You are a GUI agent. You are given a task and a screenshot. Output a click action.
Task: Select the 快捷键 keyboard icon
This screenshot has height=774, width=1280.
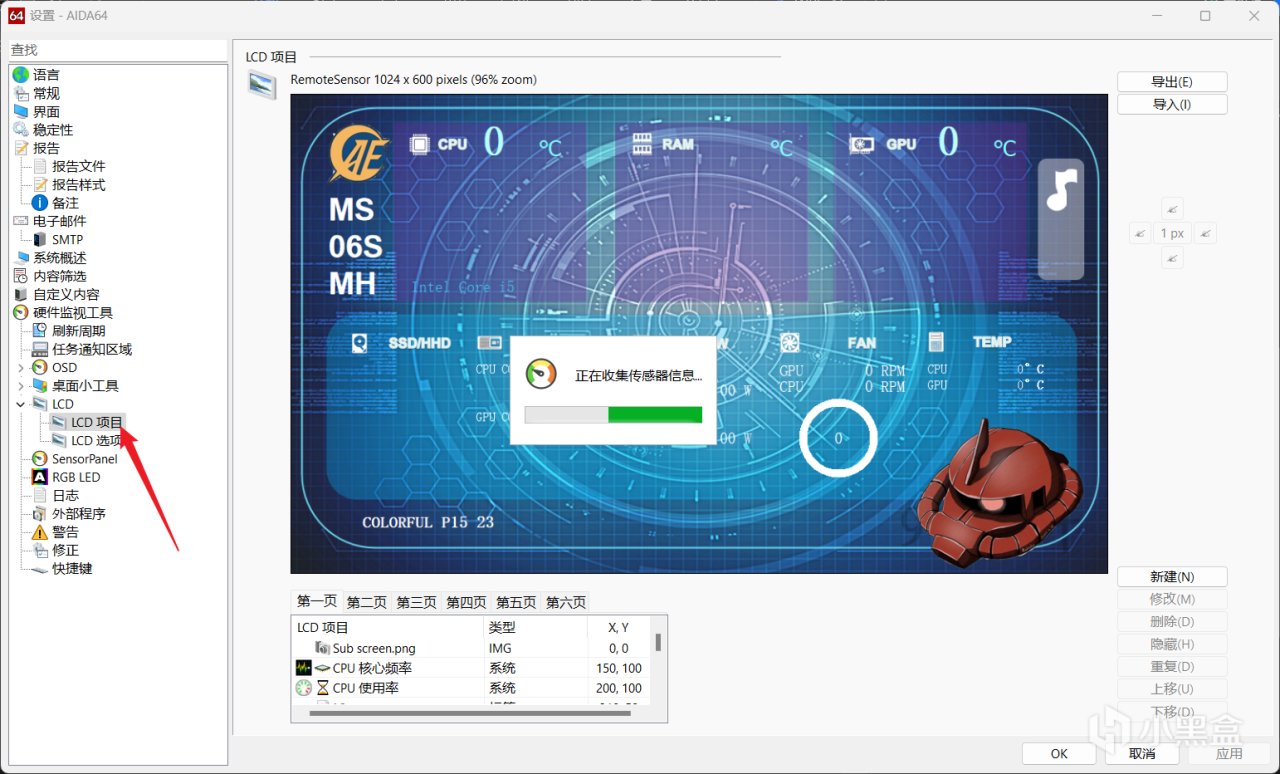pyautogui.click(x=40, y=569)
